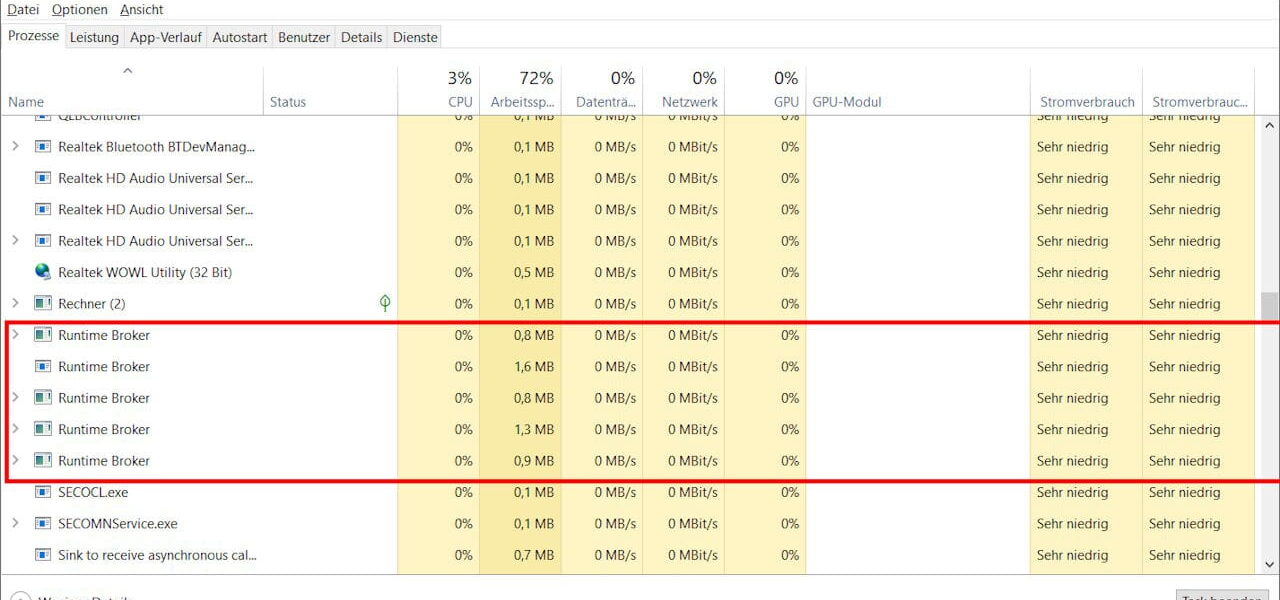Expand the Realtek Bluetooth BTDevManager entry
The height and width of the screenshot is (600, 1280).
(15, 147)
